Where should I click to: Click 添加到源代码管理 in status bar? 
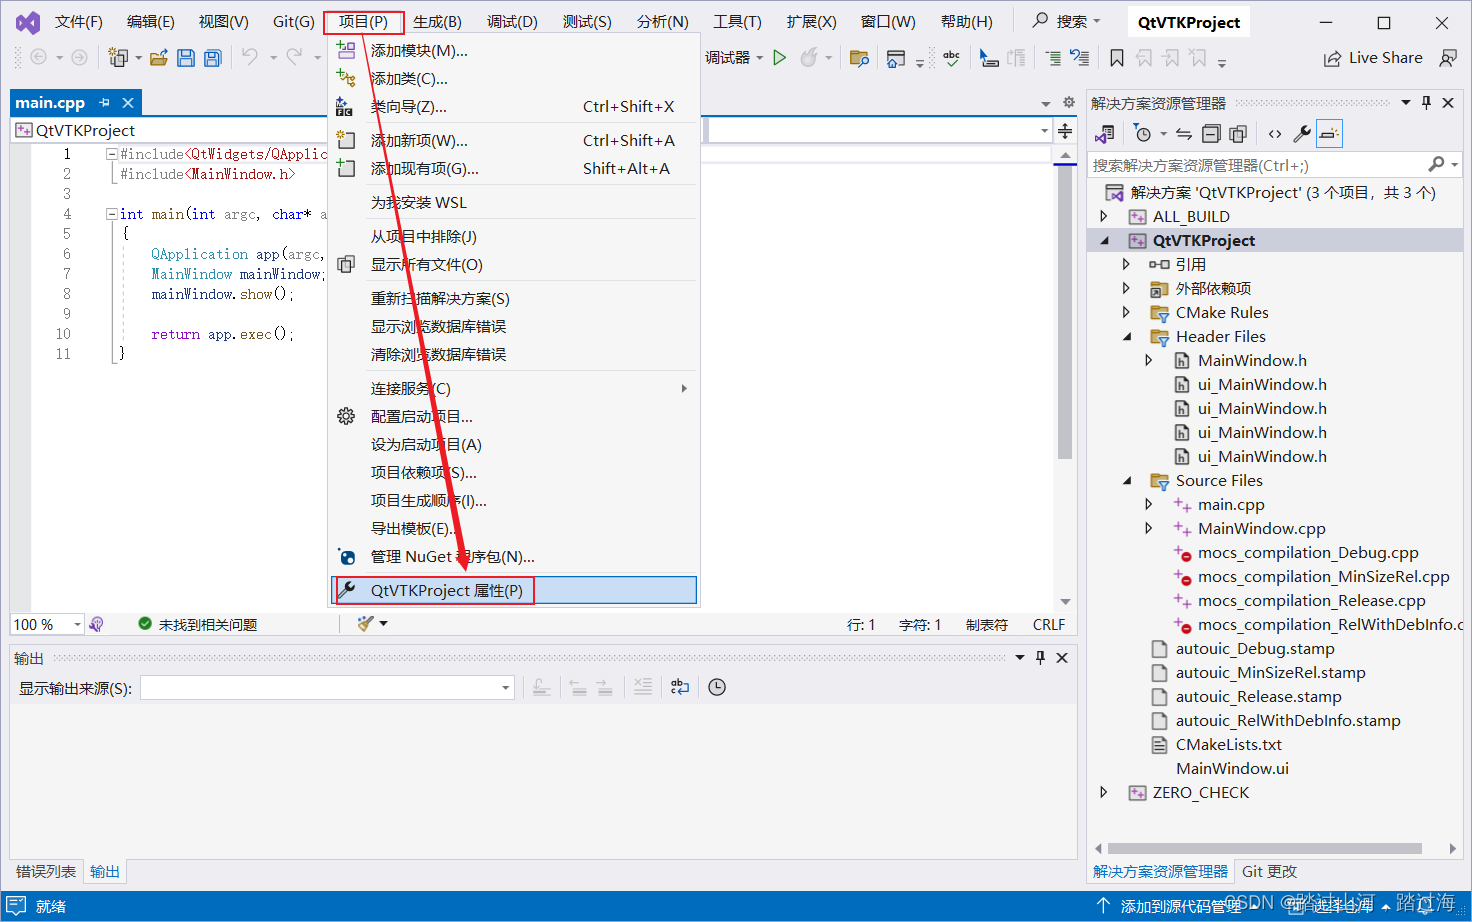[1181, 906]
